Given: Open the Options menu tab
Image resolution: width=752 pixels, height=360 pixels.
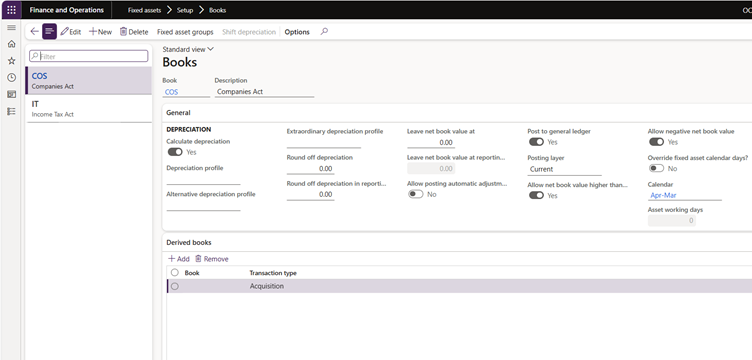Looking at the screenshot, I should [297, 32].
